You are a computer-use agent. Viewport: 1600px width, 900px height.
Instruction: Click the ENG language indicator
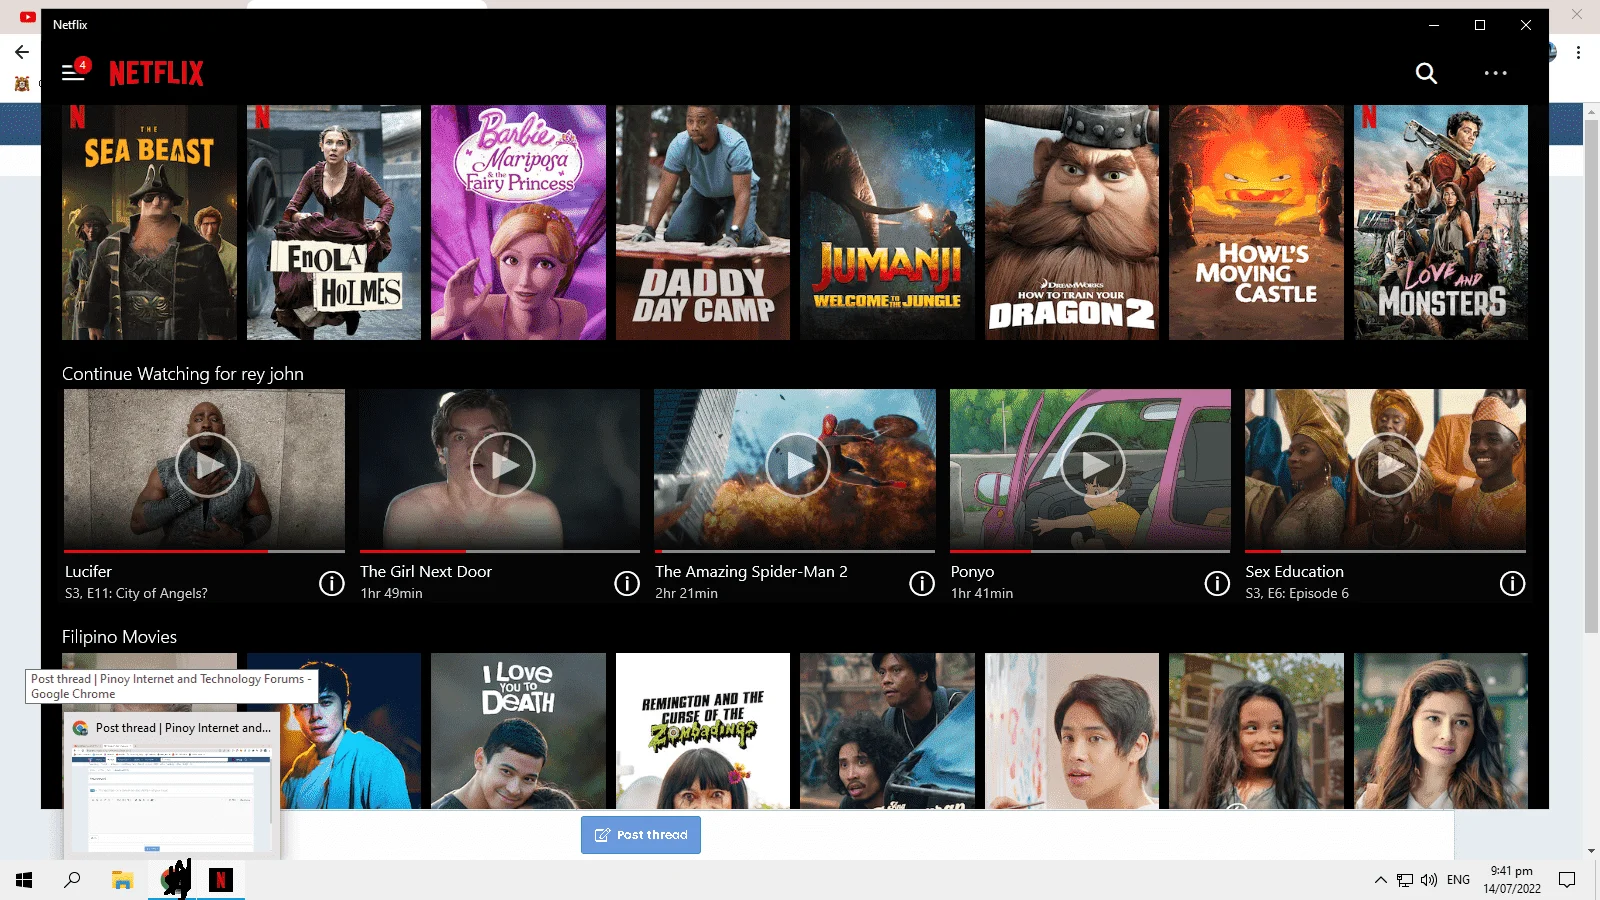click(x=1458, y=880)
